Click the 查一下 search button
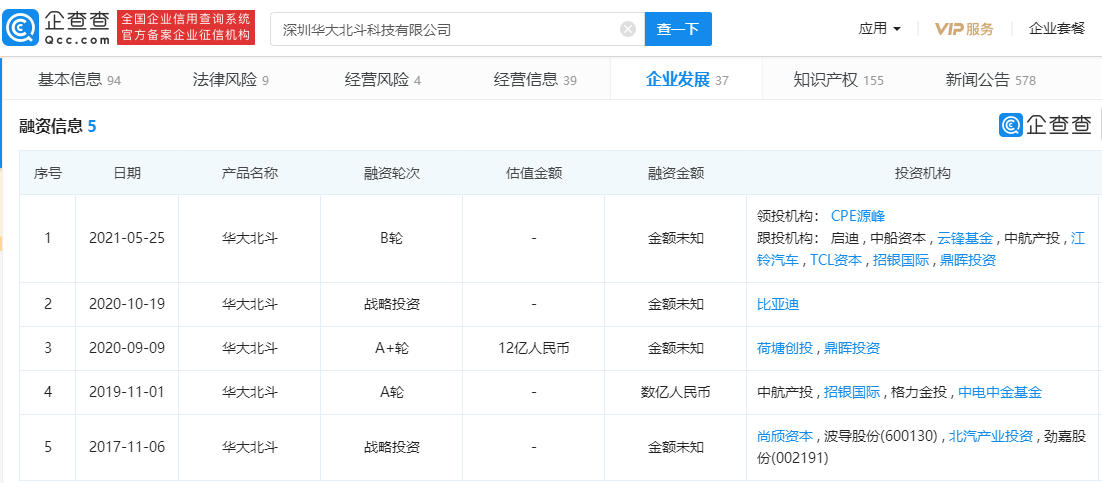Image resolution: width=1102 pixels, height=483 pixels. [678, 30]
